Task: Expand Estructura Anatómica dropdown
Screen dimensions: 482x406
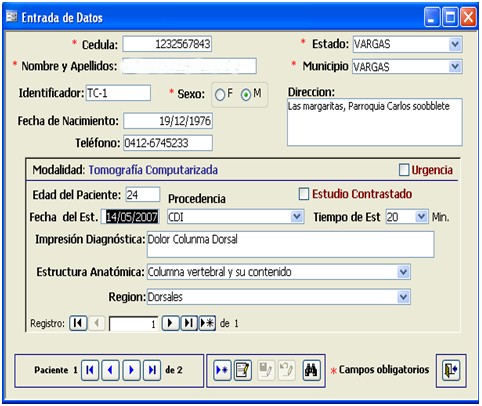Action: 403,272
